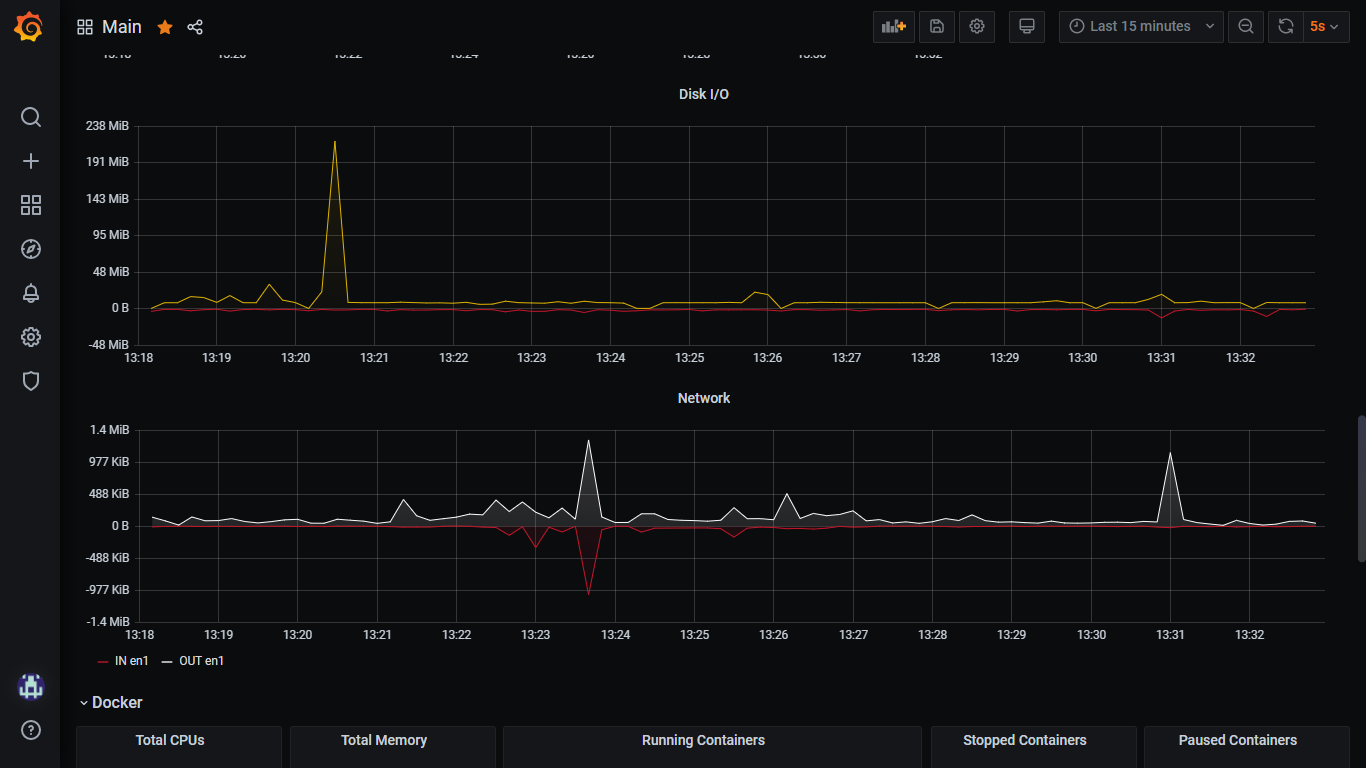The image size is (1366, 768).
Task: Click the Network IN dip near 13:23
Action: point(588,595)
